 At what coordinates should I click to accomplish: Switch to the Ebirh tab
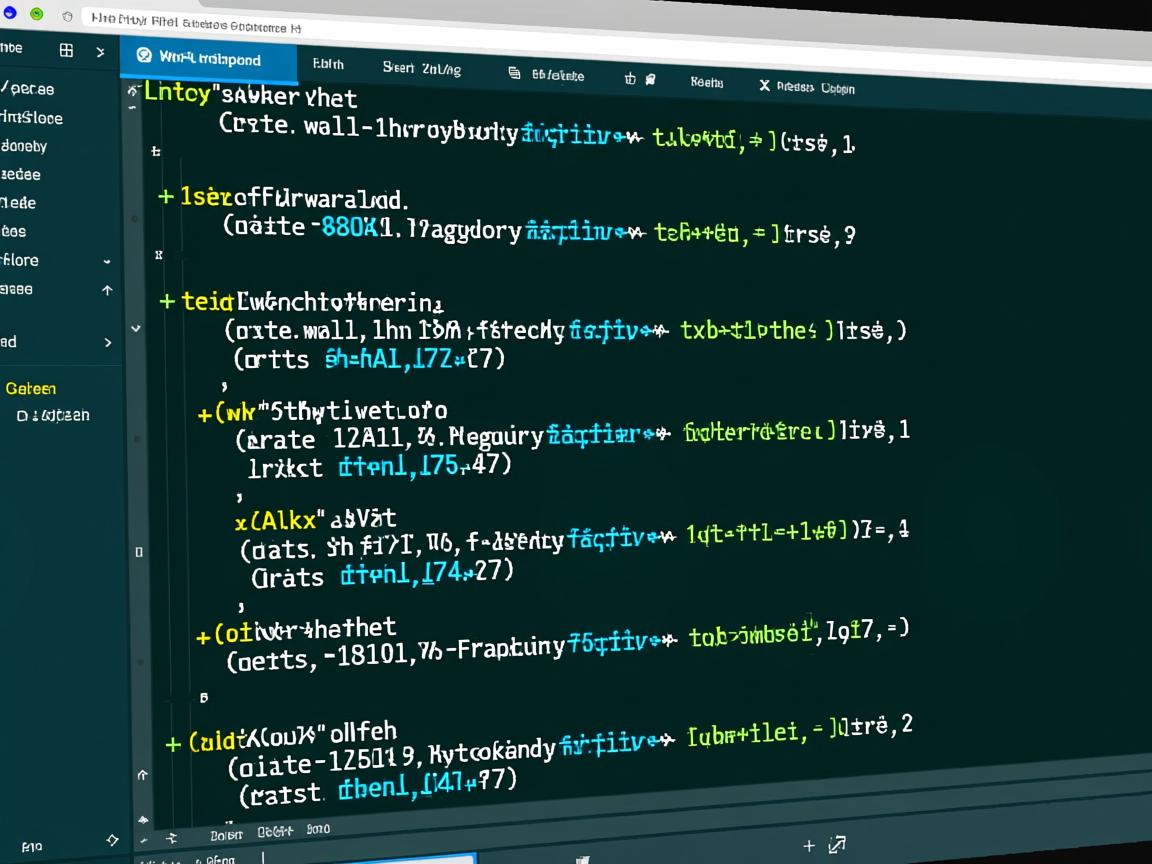tap(328, 64)
